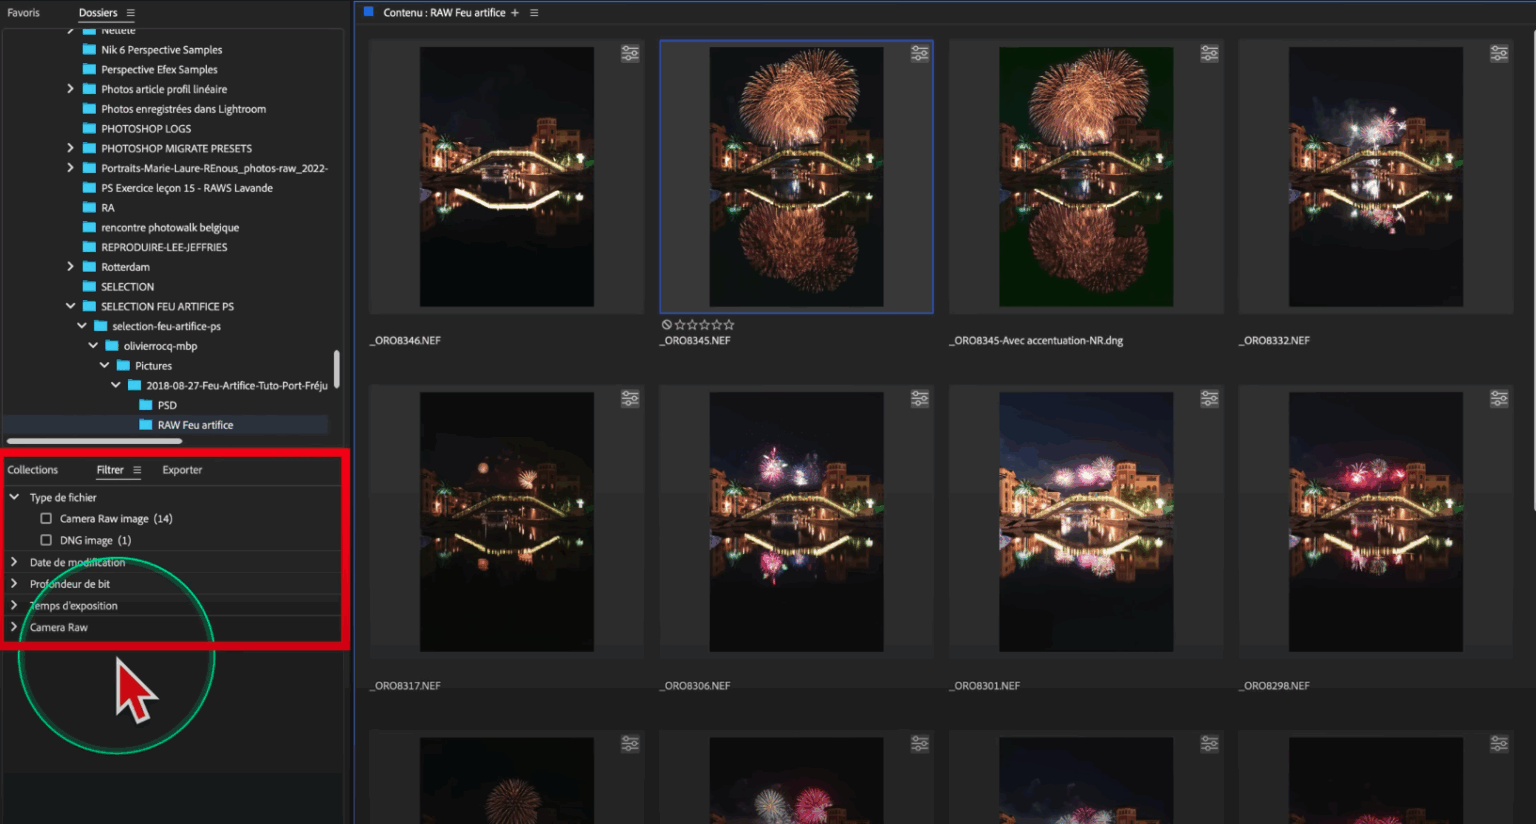Open the Contenu tab hamburger menu

pos(534,12)
